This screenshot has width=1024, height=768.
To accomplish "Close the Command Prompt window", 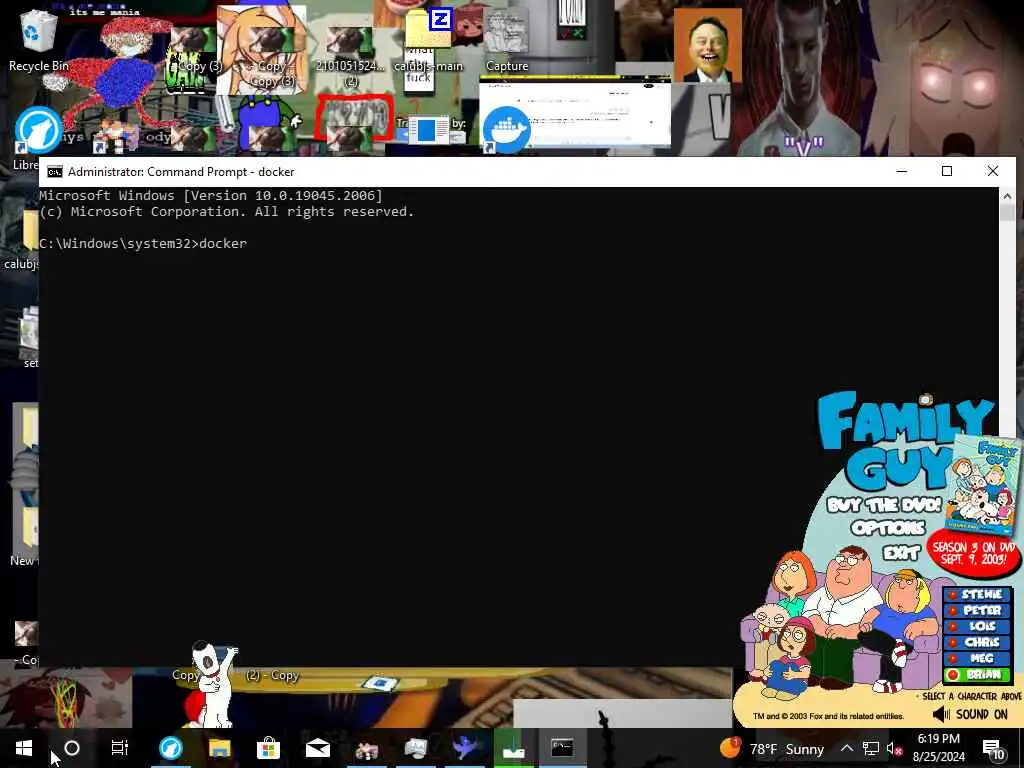I will point(993,171).
